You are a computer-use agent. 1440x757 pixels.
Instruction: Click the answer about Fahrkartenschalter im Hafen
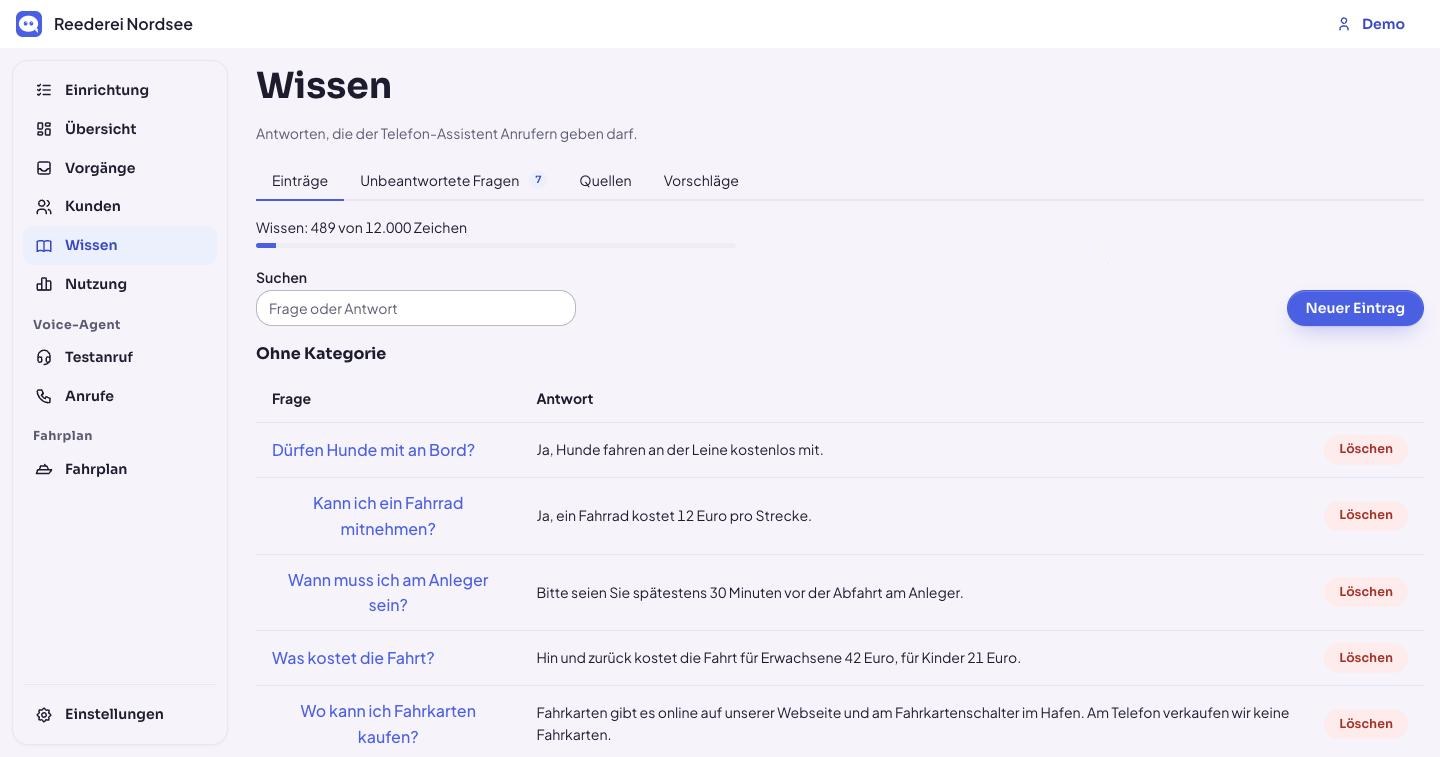coord(913,724)
